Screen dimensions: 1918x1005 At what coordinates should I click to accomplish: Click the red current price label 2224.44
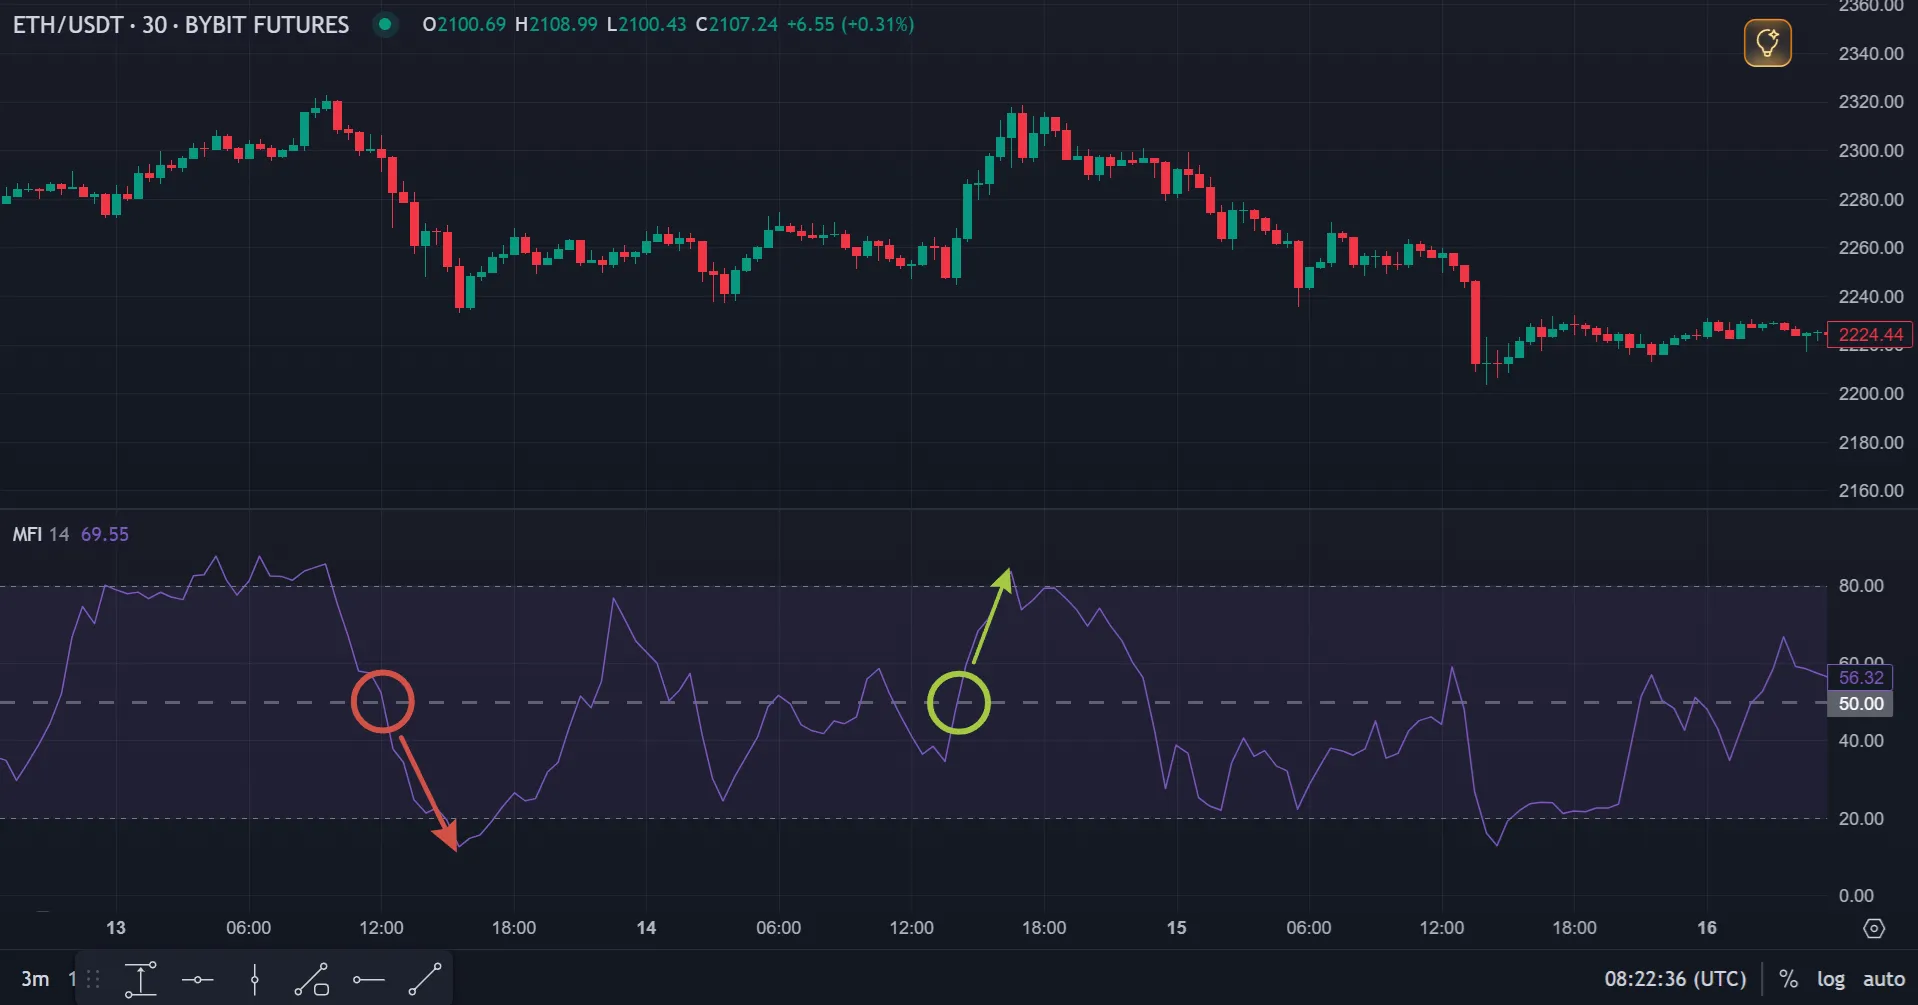coord(1870,335)
